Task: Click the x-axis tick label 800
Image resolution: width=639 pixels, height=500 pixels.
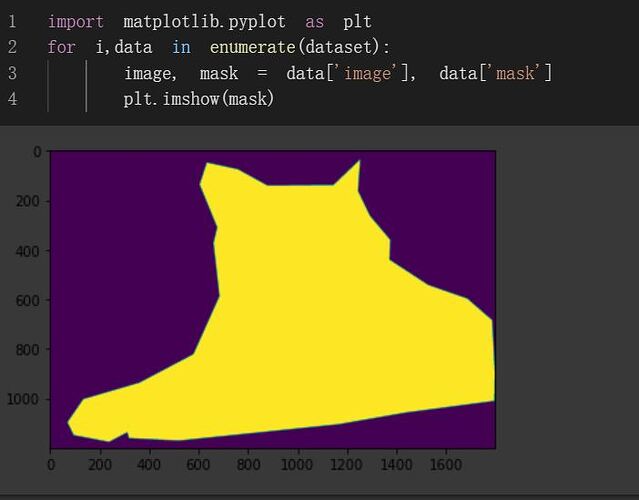Action: pos(247,464)
